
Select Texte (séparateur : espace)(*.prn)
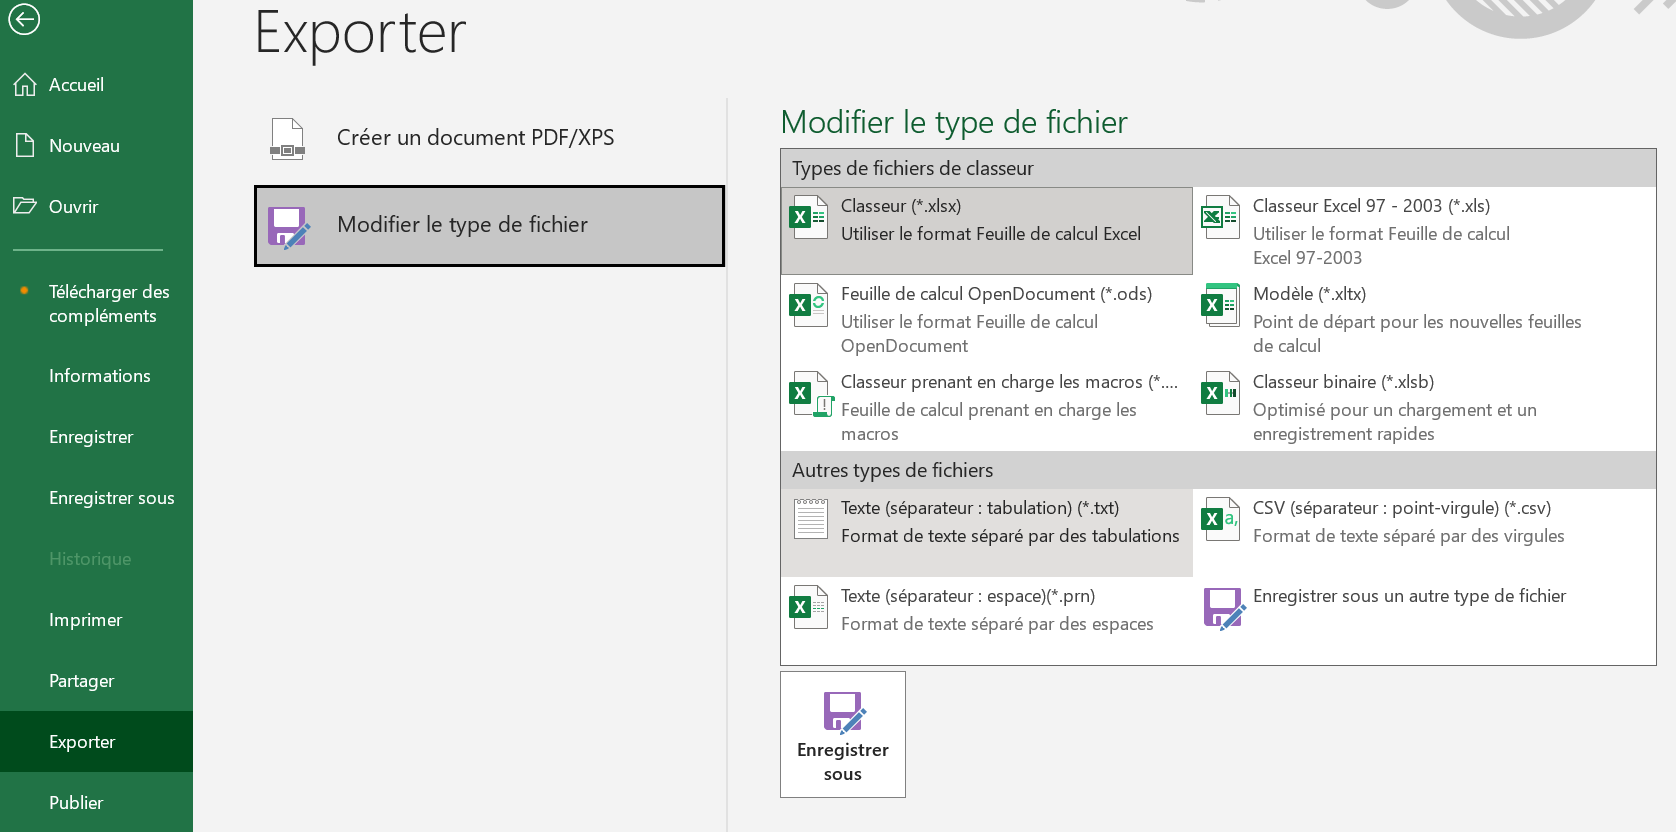click(987, 621)
